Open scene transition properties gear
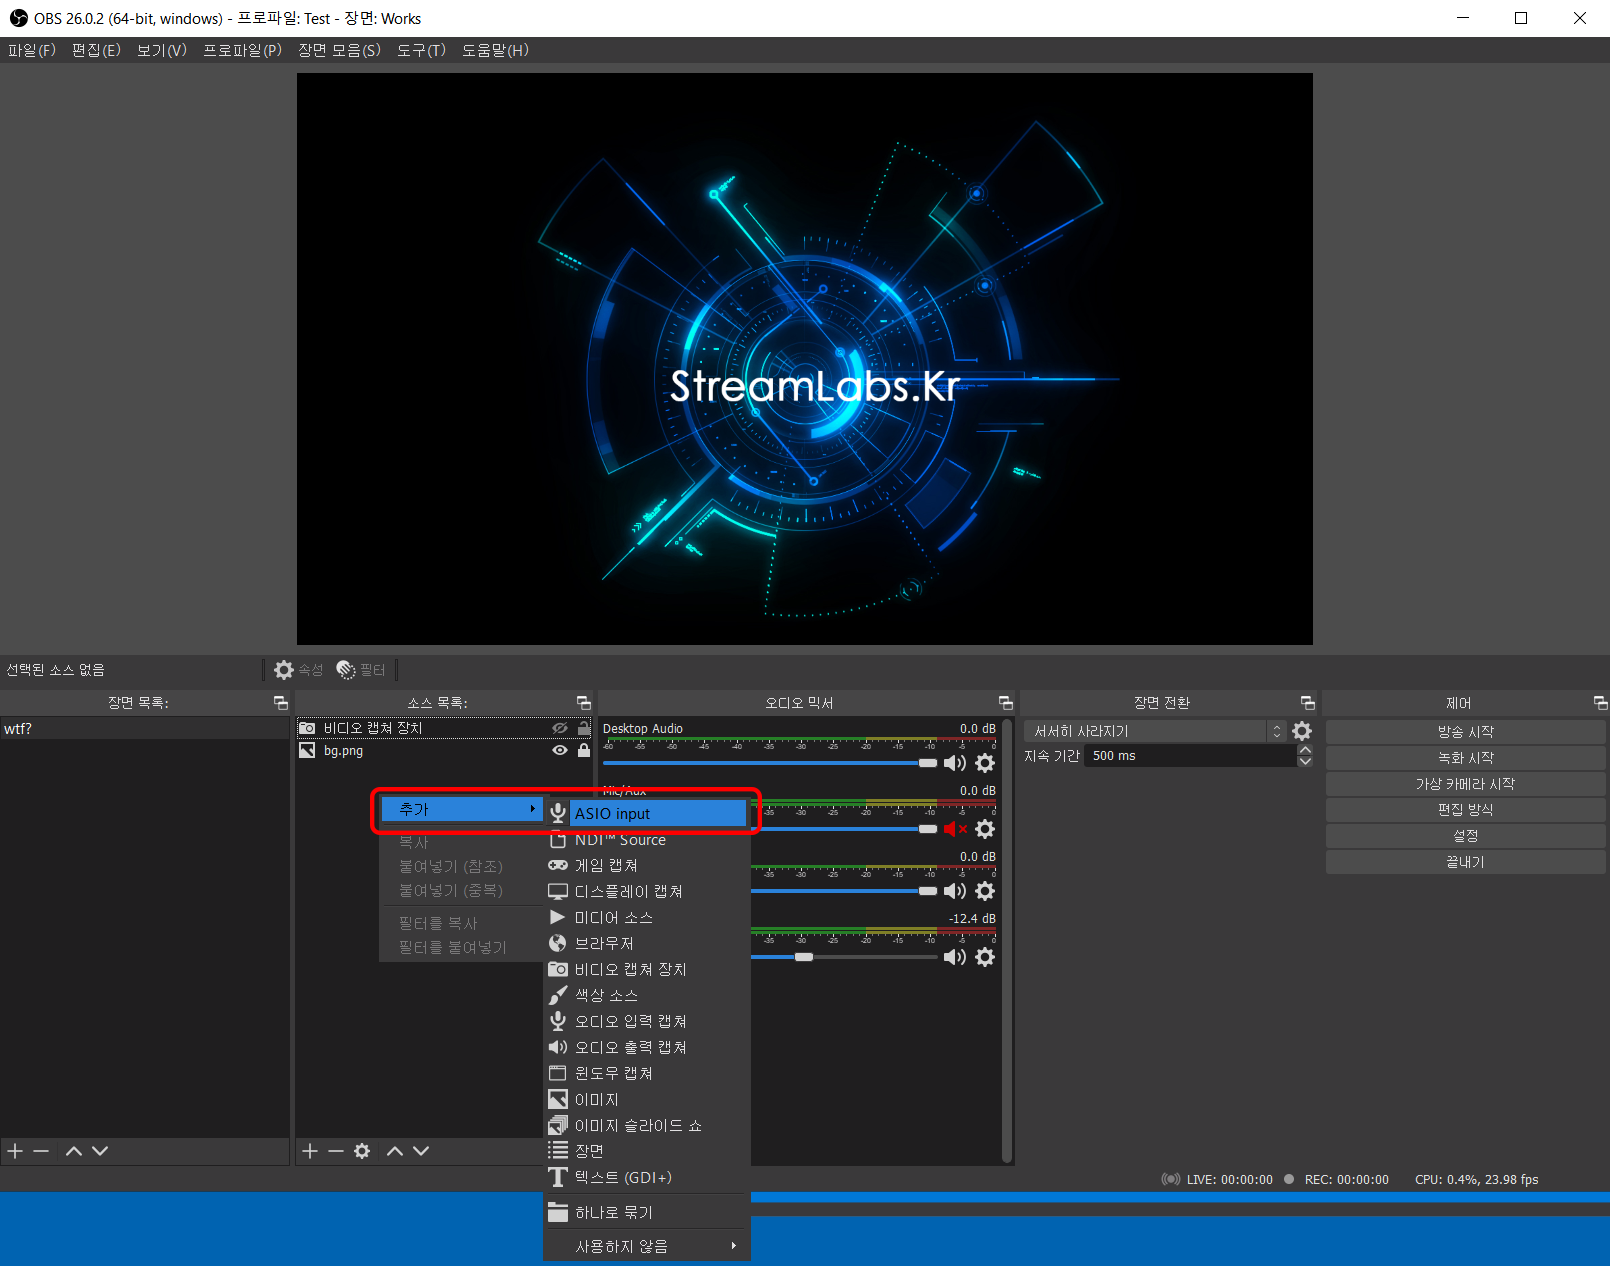 (1302, 731)
